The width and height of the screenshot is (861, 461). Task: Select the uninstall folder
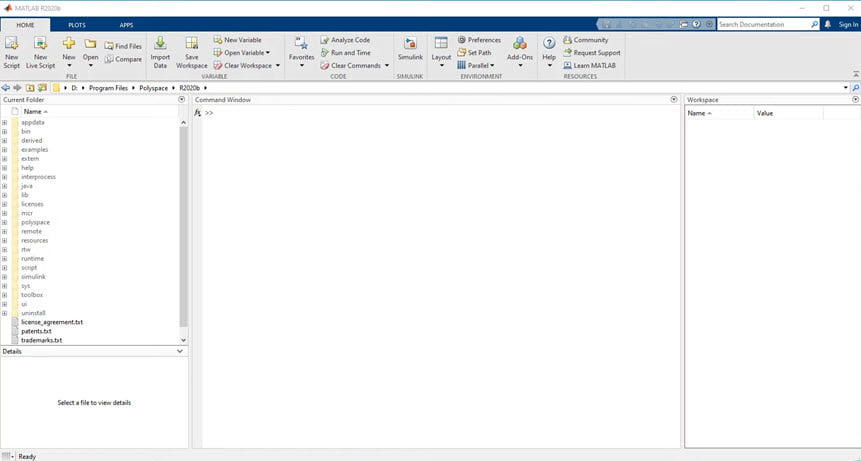[x=33, y=313]
